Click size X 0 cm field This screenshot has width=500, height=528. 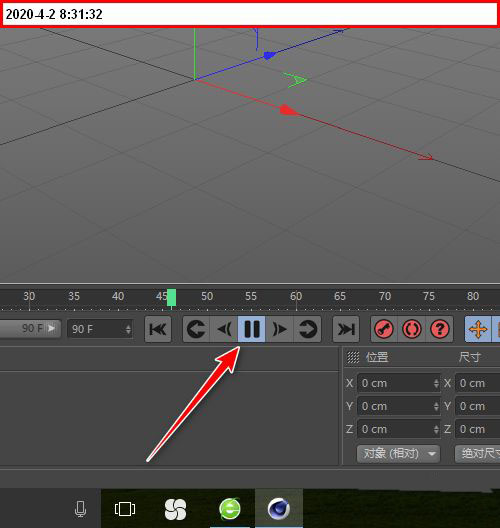point(477,383)
